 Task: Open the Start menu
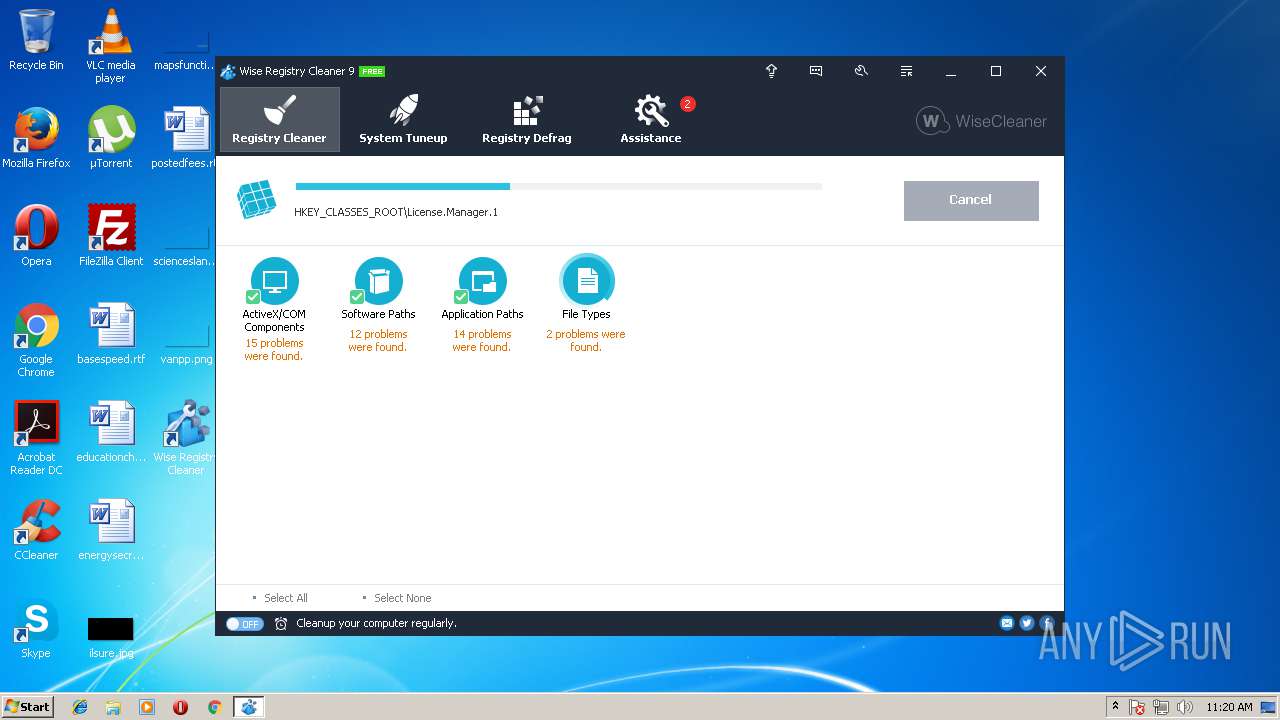coord(28,706)
